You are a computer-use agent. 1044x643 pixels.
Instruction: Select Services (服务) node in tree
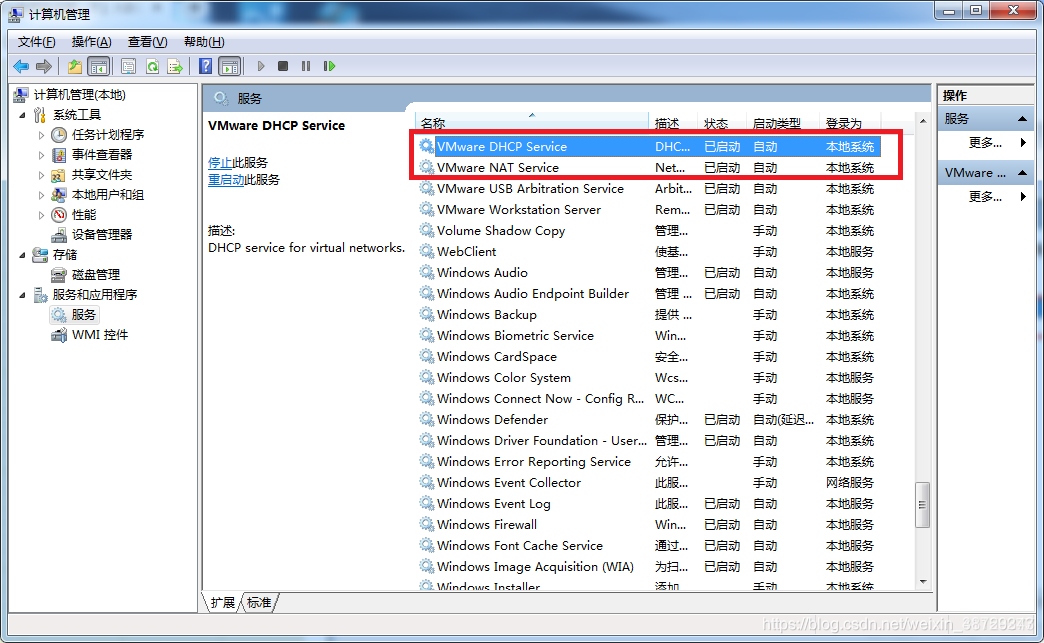click(x=84, y=314)
